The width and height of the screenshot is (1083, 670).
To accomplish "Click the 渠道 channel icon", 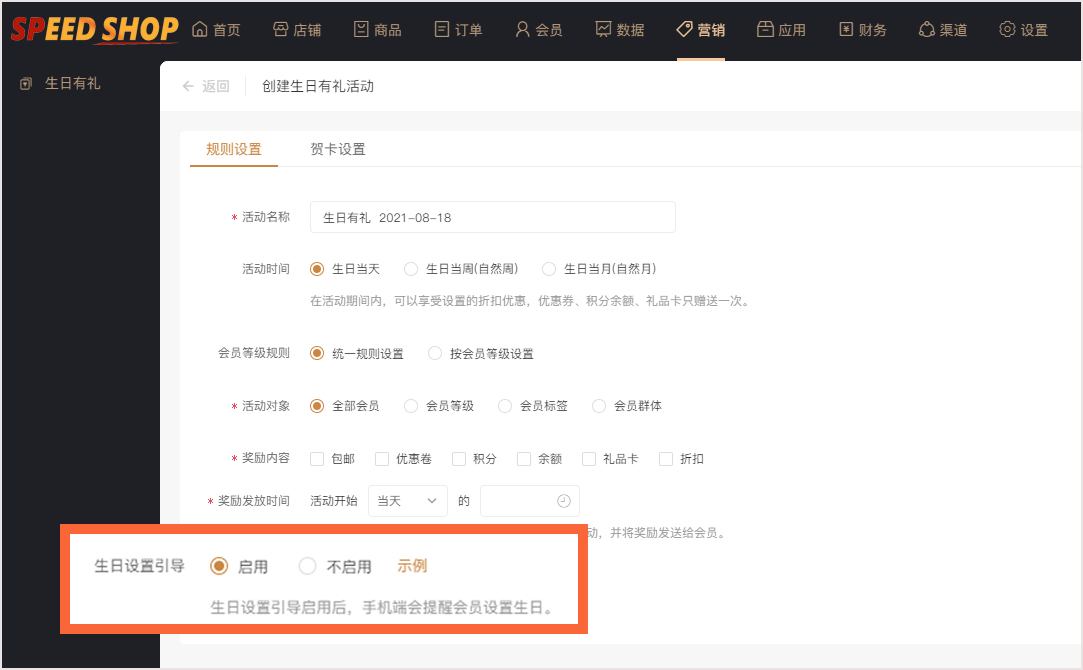I will coord(927,29).
